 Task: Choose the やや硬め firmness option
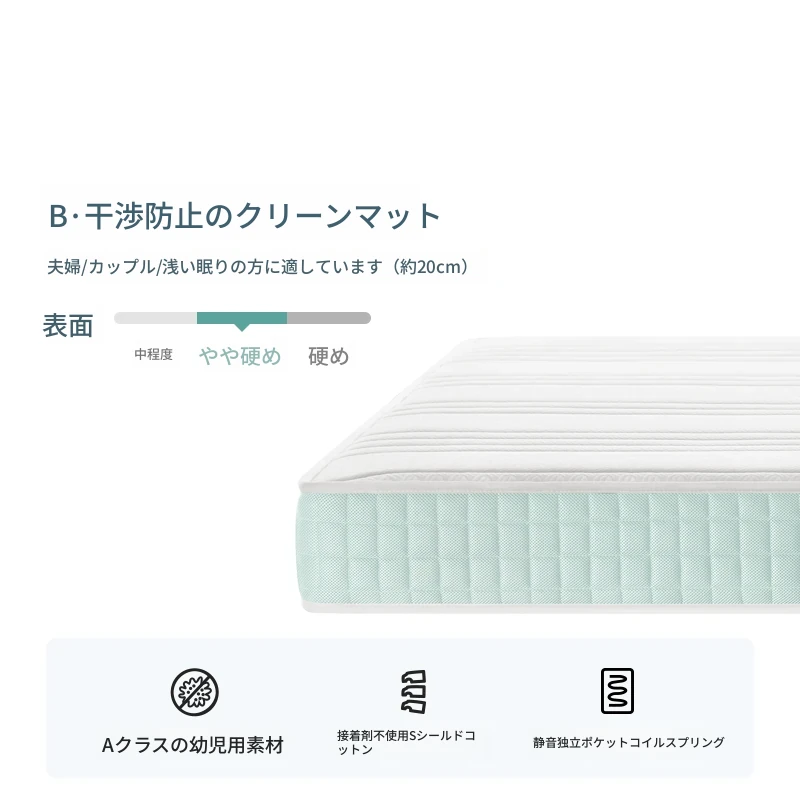click(240, 356)
